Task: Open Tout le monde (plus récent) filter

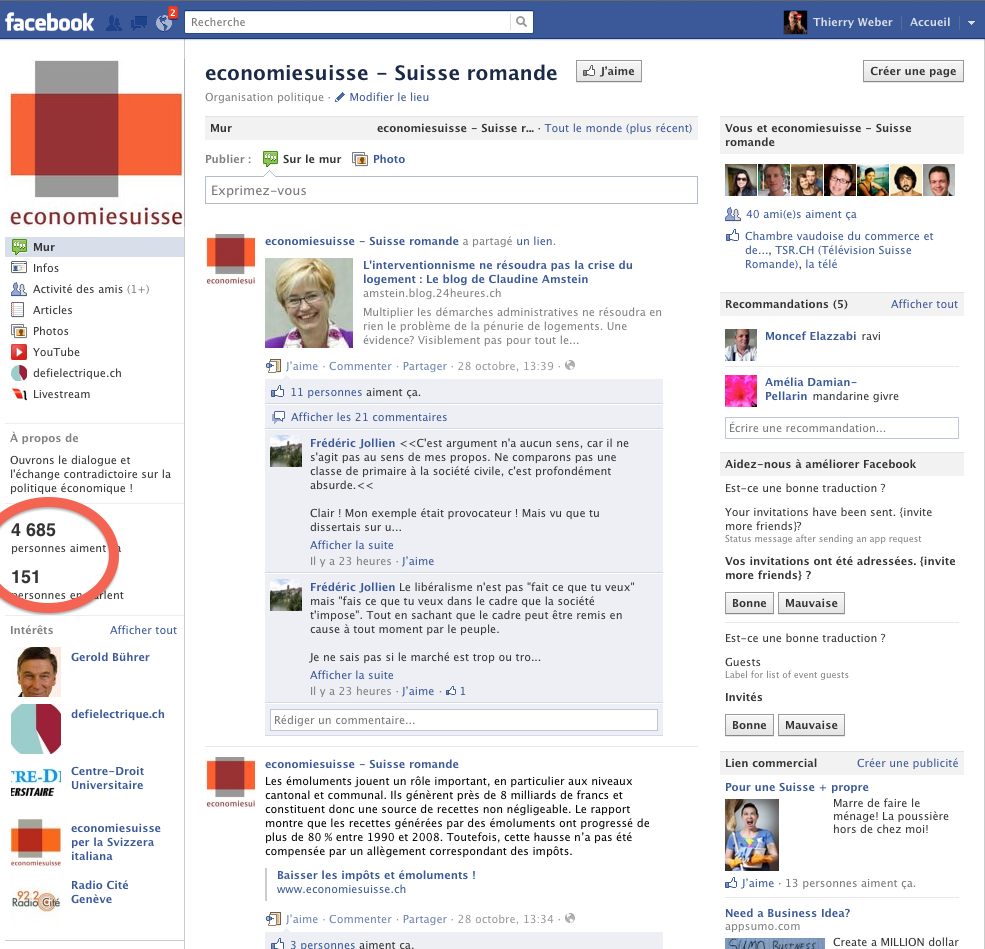Action: (x=618, y=128)
